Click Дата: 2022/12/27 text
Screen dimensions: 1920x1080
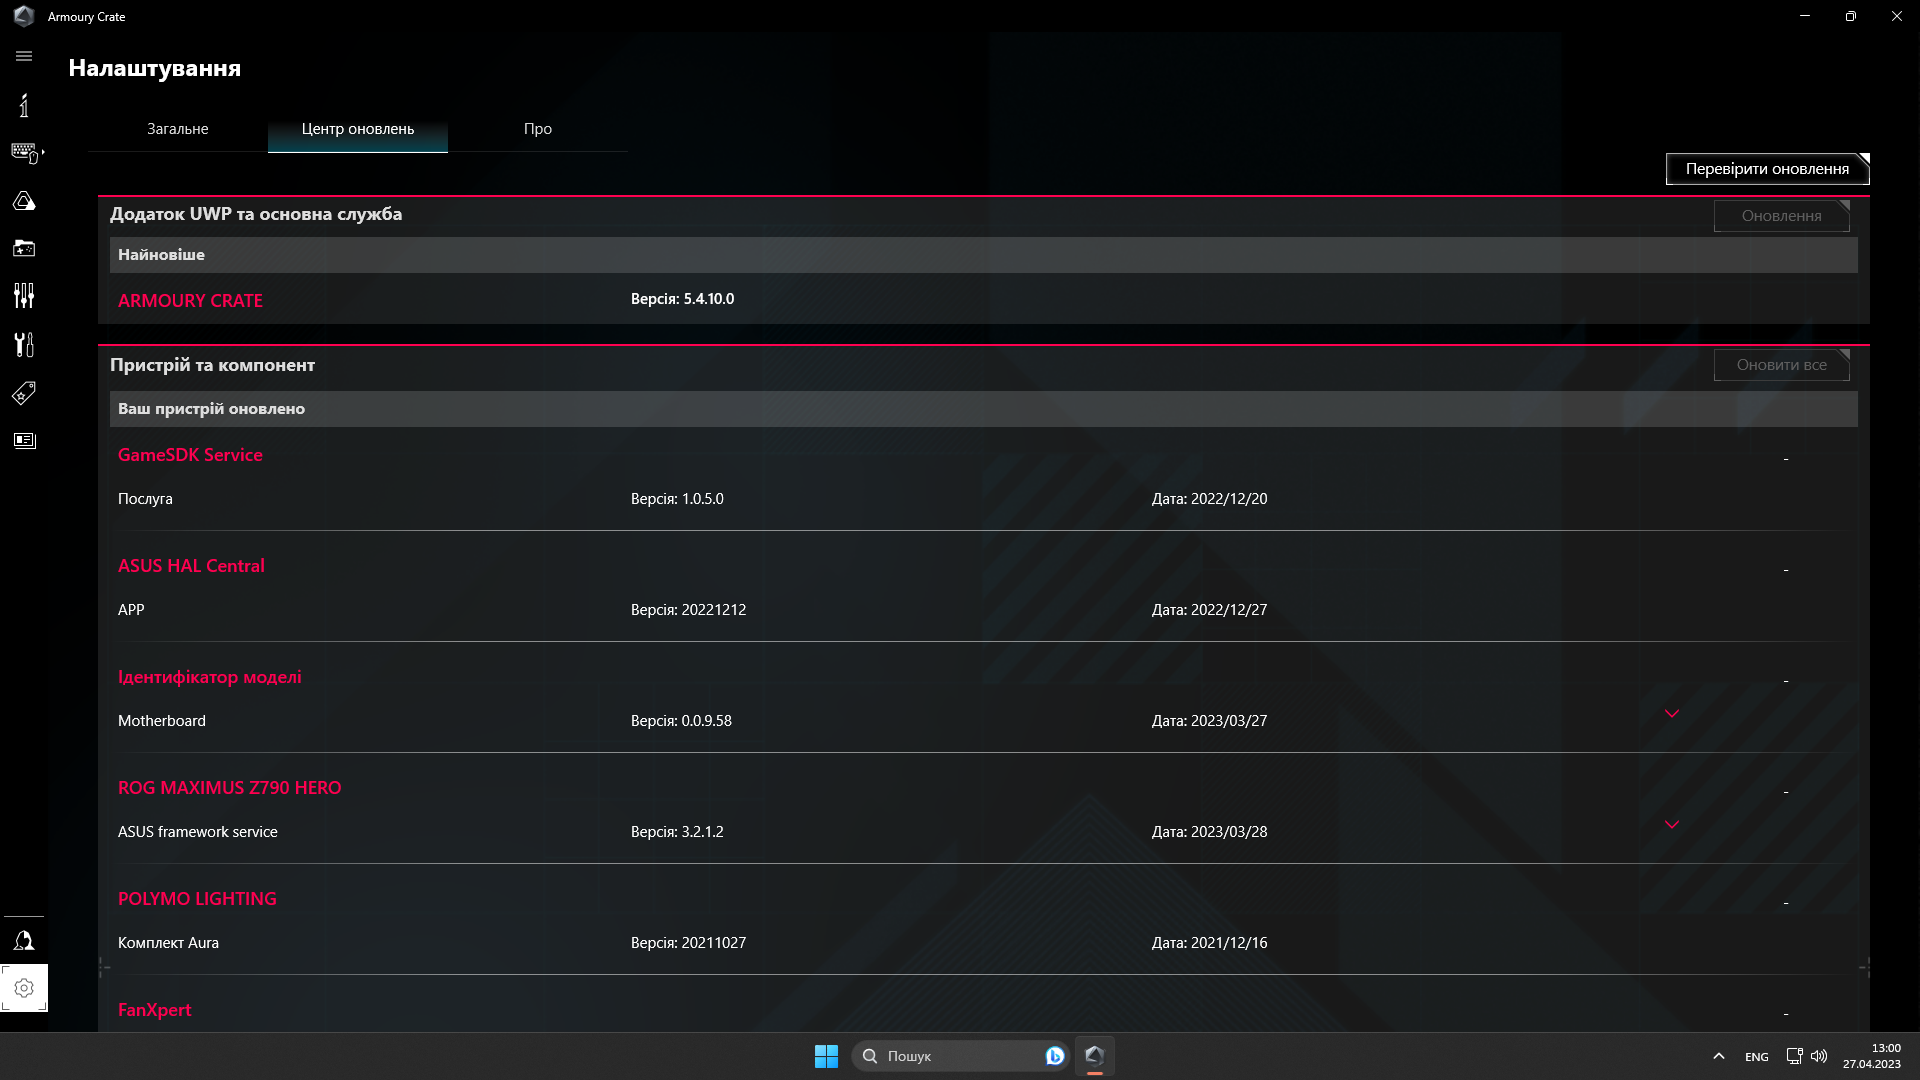pyautogui.click(x=1209, y=610)
